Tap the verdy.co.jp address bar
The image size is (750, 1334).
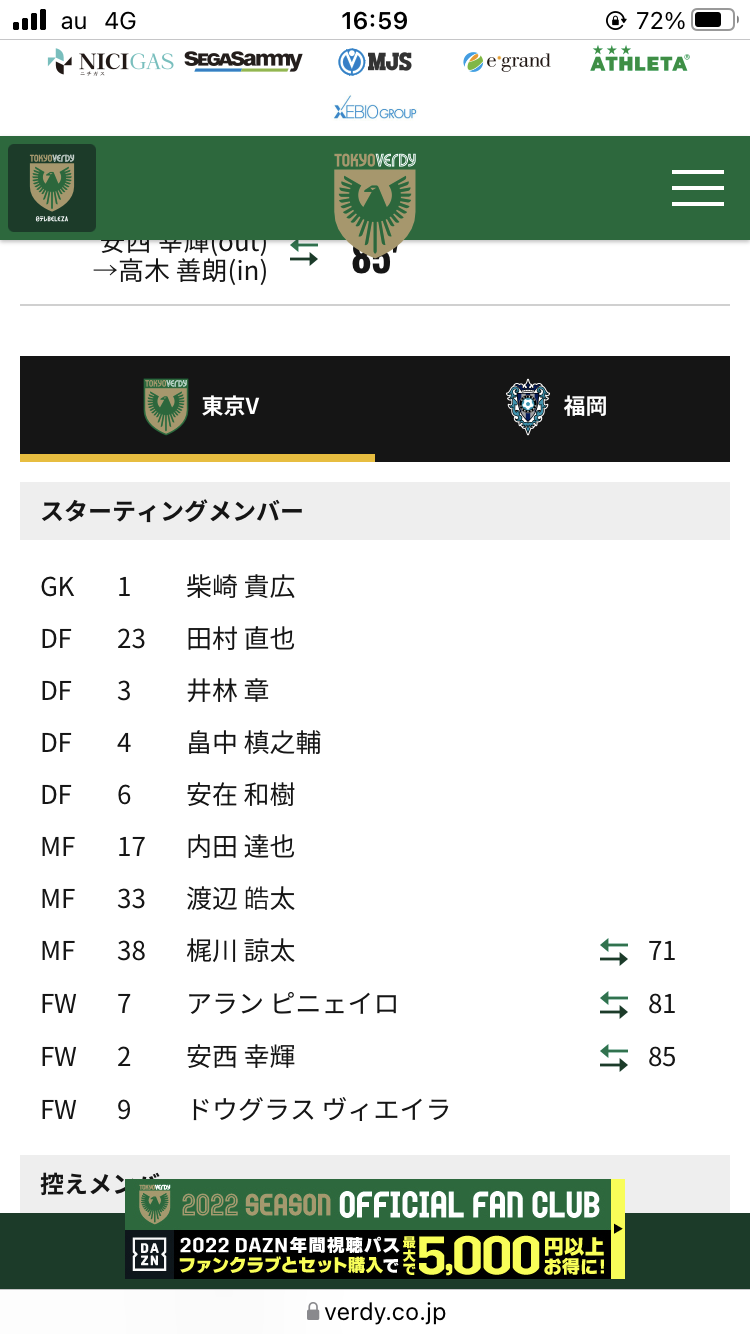pos(375,1311)
